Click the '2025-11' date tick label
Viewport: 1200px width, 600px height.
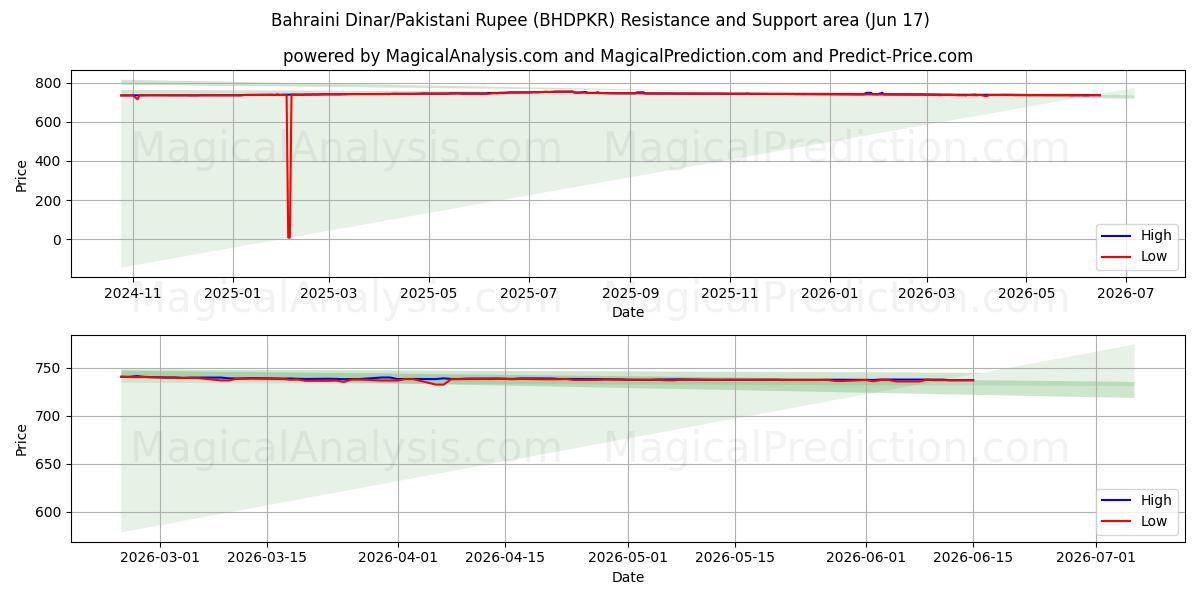pyautogui.click(x=730, y=295)
